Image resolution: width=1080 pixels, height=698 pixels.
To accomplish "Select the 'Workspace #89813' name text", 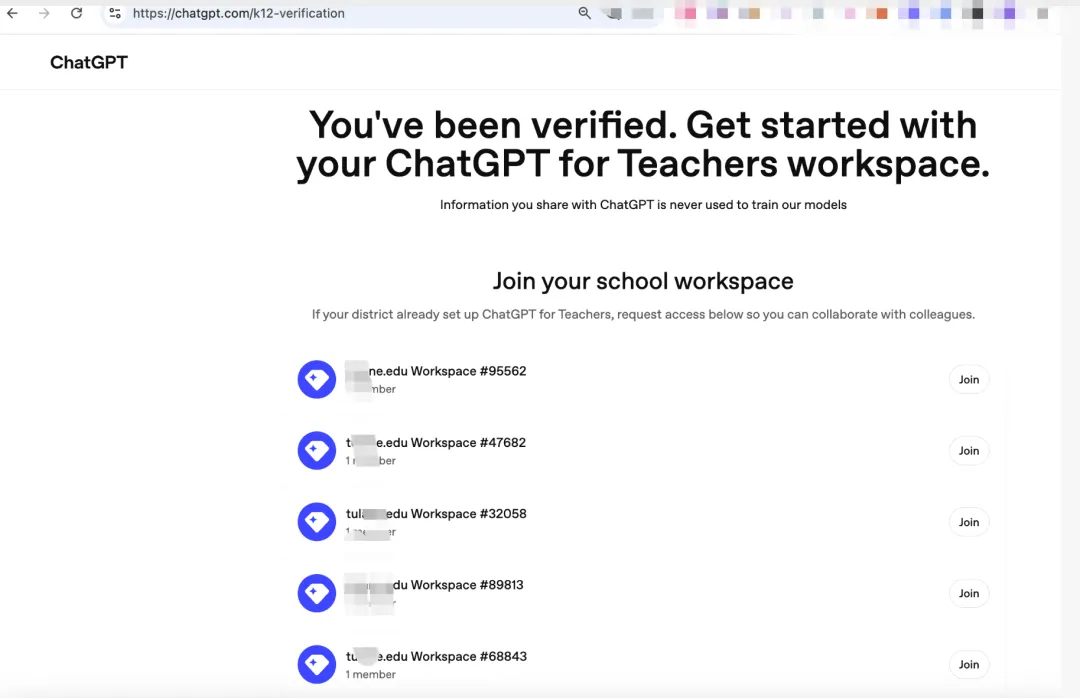I will pos(467,585).
